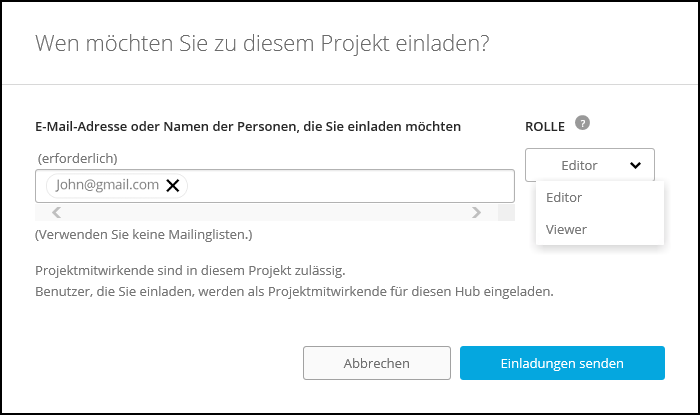The height and width of the screenshot is (415, 700).
Task: Remove the John@gmail.com recipient chip
Action: point(173,185)
